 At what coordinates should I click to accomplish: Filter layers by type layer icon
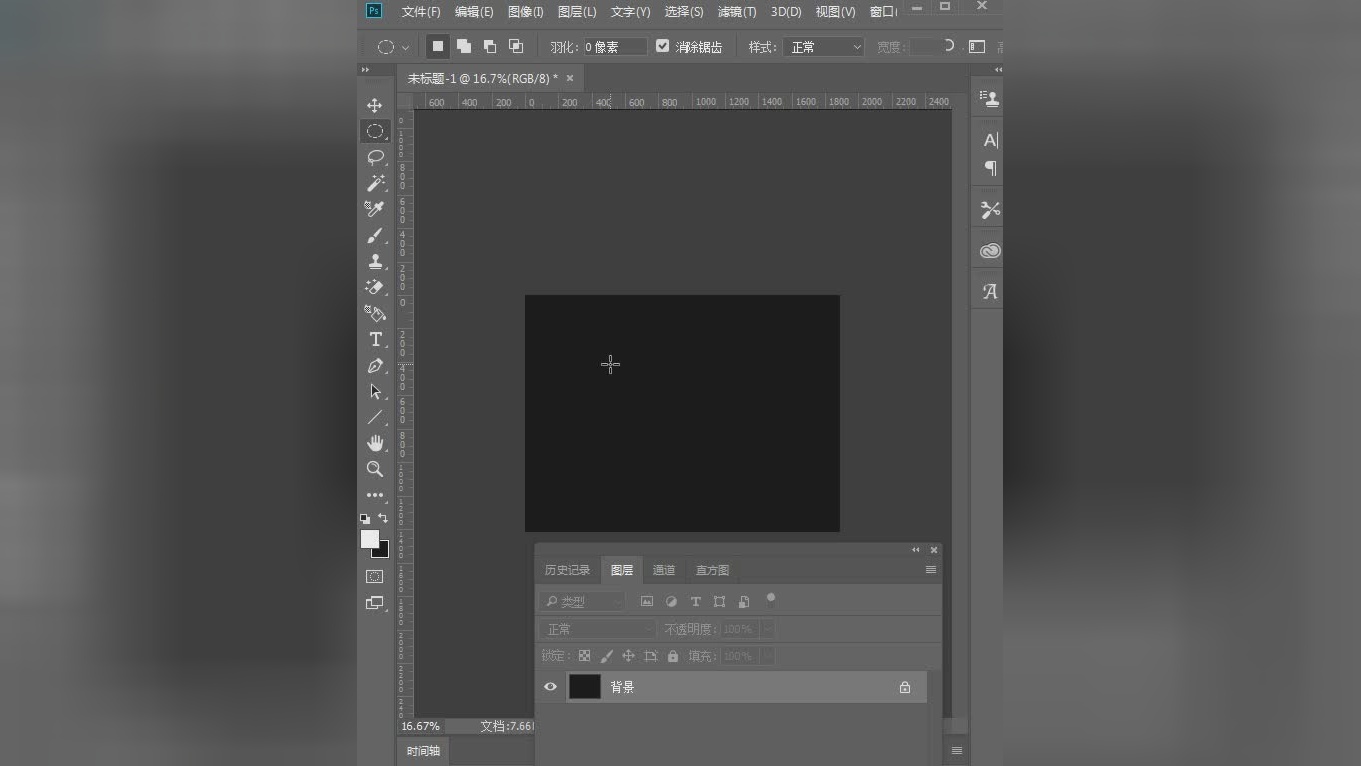(x=696, y=601)
